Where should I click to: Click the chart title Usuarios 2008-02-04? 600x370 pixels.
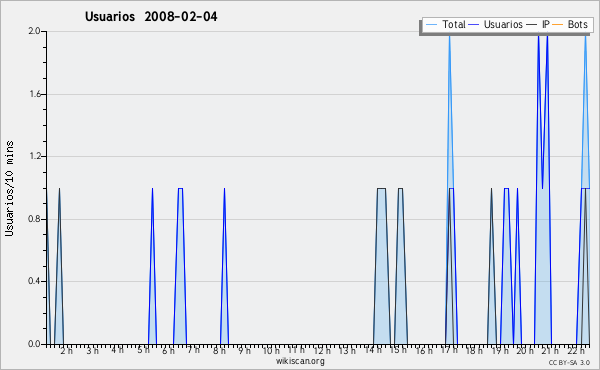[x=151, y=16]
